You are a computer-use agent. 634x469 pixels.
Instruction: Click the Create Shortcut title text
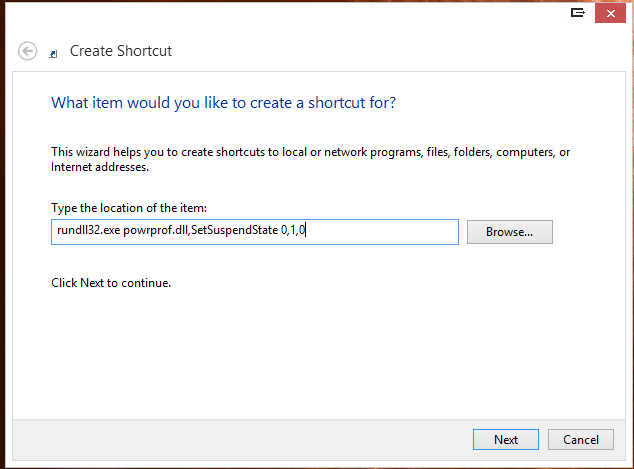(121, 51)
